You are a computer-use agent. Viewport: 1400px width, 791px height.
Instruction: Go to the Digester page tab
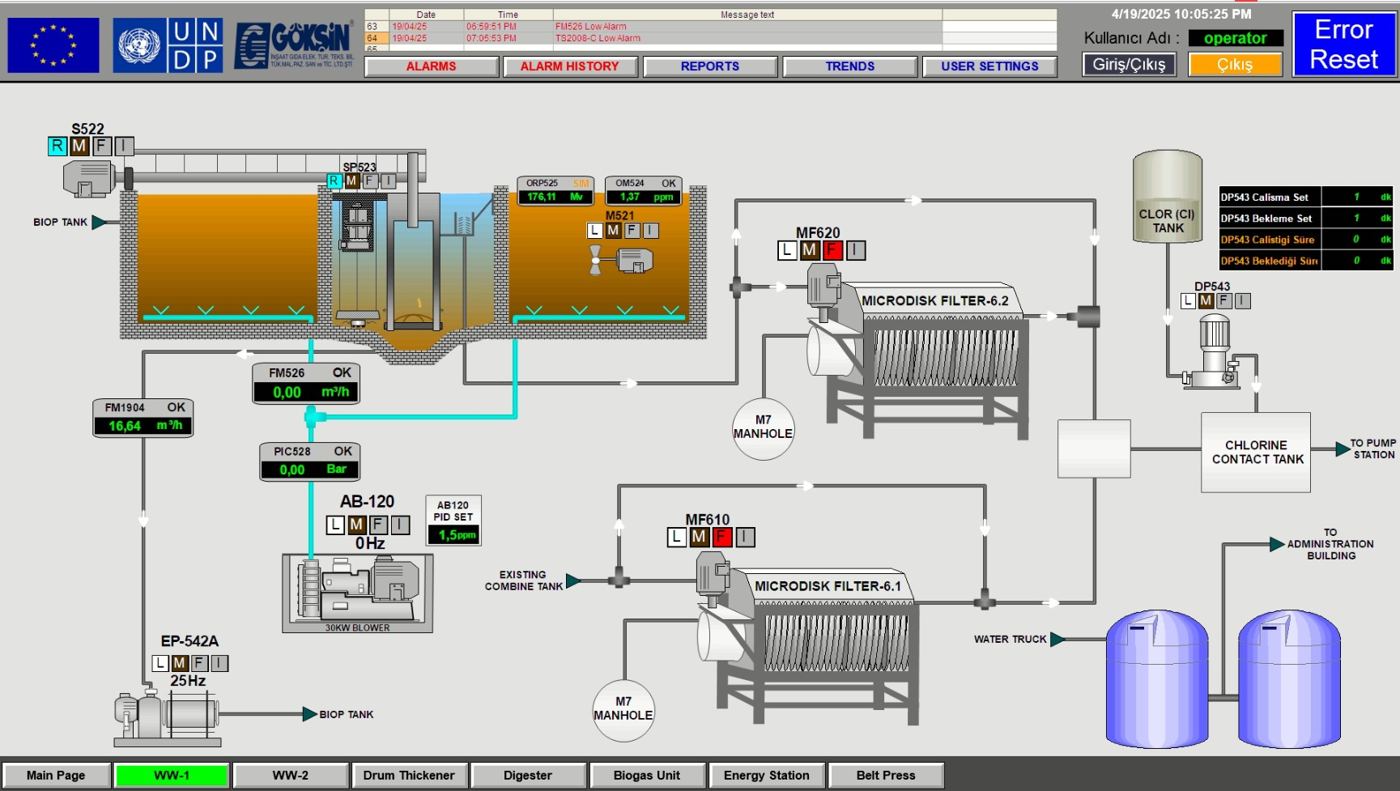click(527, 775)
